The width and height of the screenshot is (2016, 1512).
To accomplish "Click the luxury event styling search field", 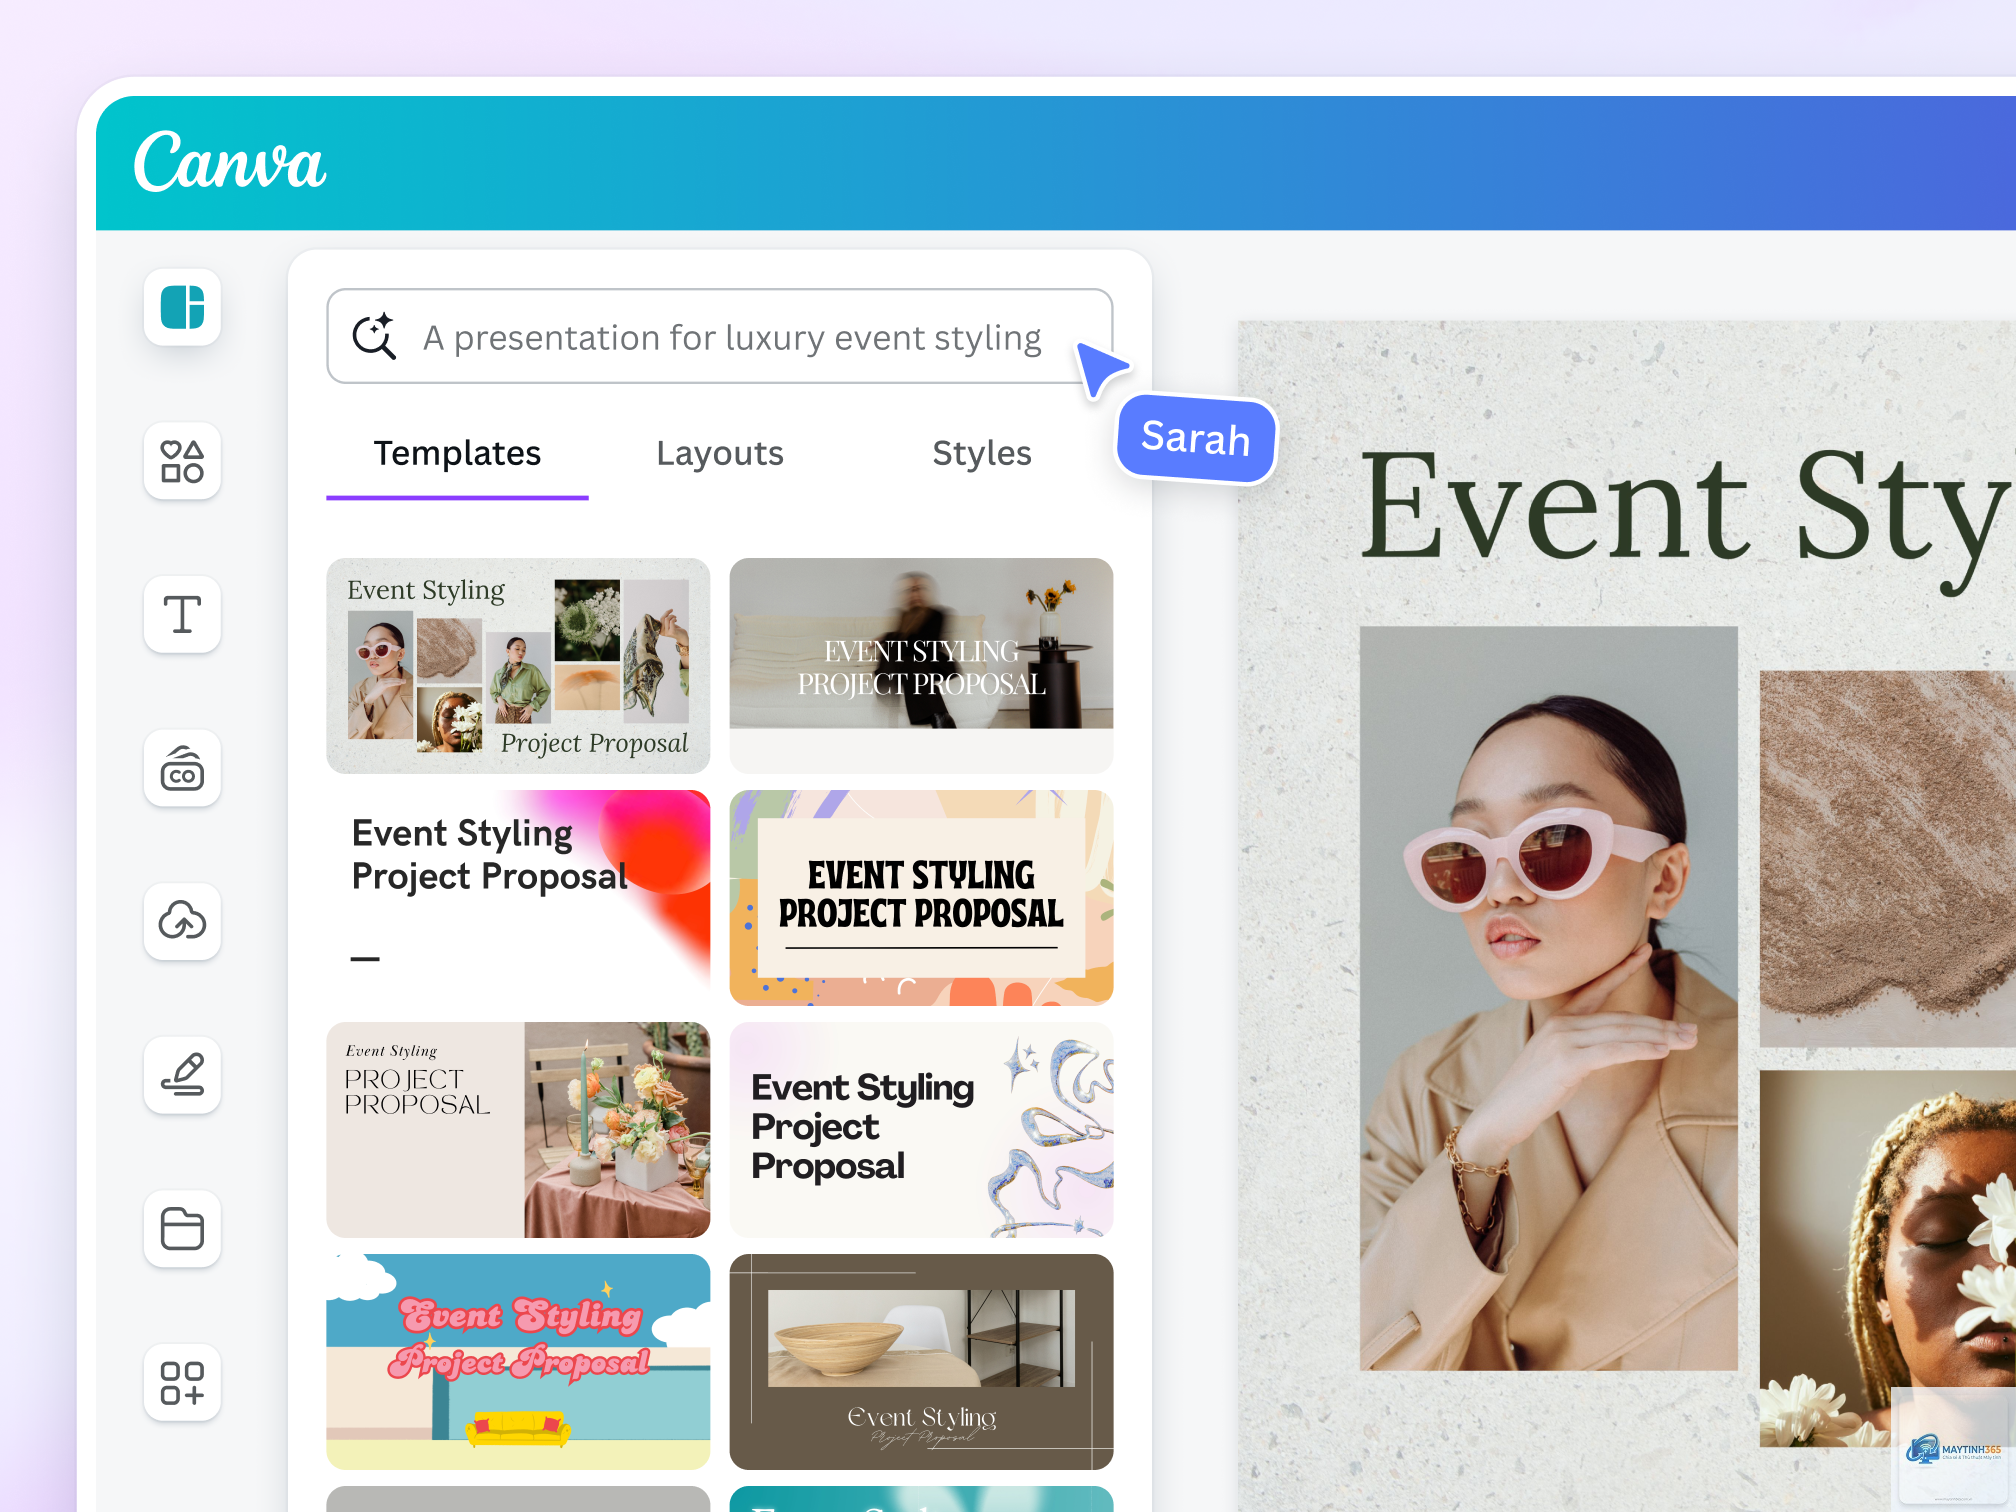I will [x=719, y=336].
